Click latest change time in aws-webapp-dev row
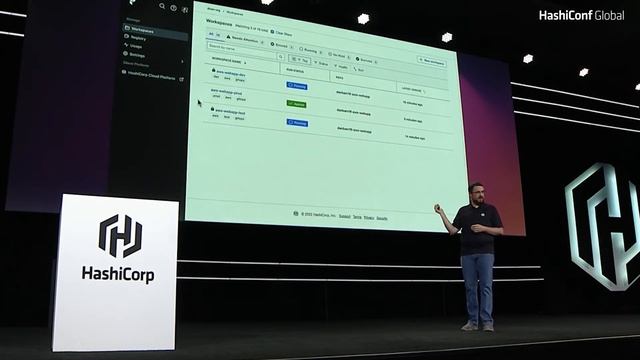 click(x=412, y=104)
